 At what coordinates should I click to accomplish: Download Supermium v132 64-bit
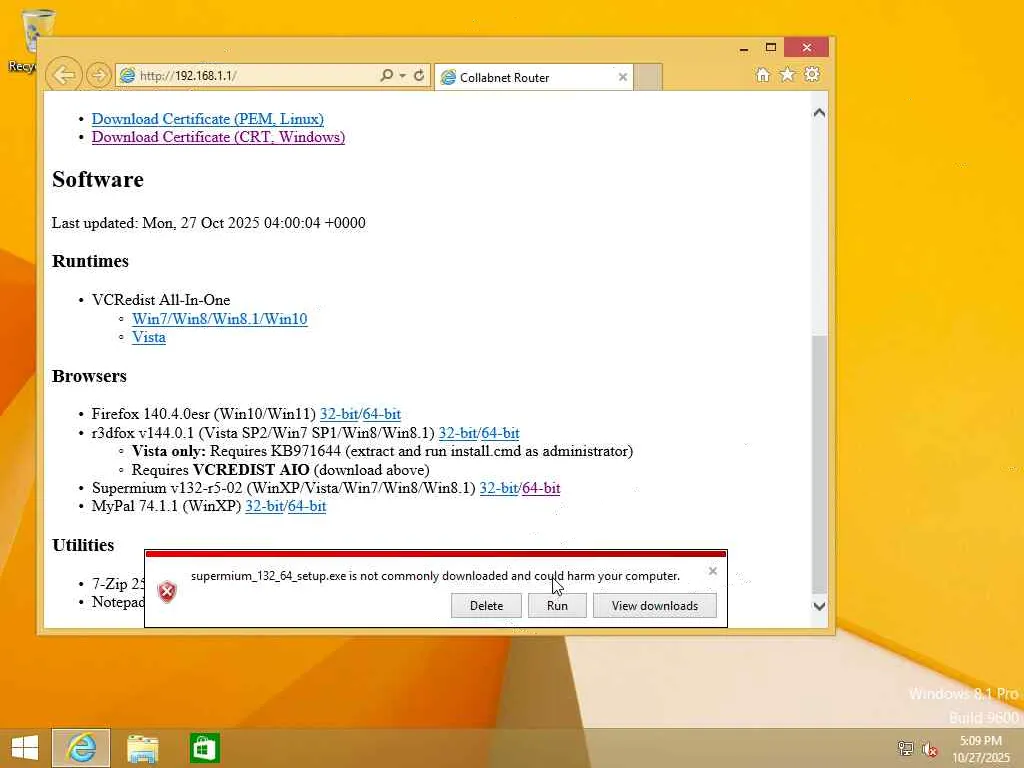coord(541,488)
